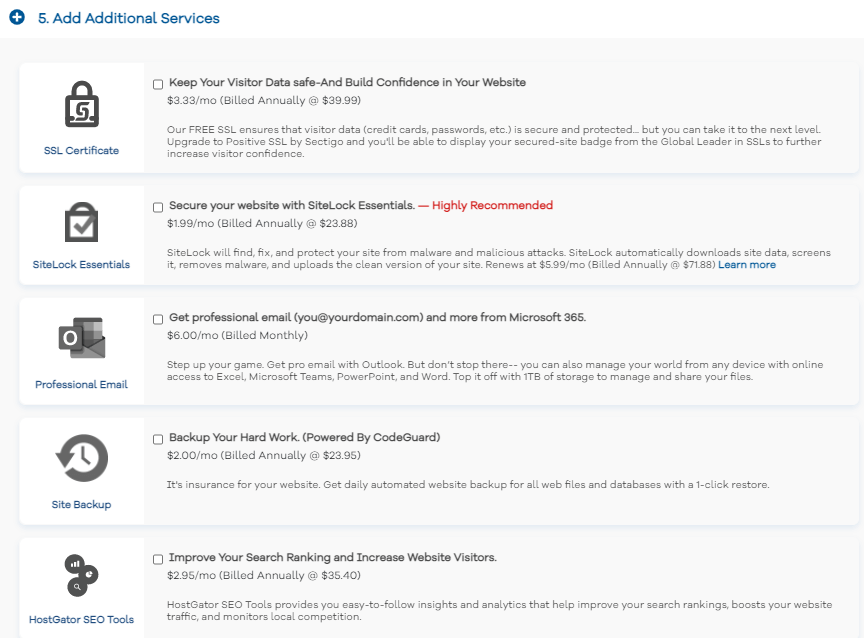The image size is (864, 638).
Task: Click the plus circle icon beside section 5
Action: point(17,17)
